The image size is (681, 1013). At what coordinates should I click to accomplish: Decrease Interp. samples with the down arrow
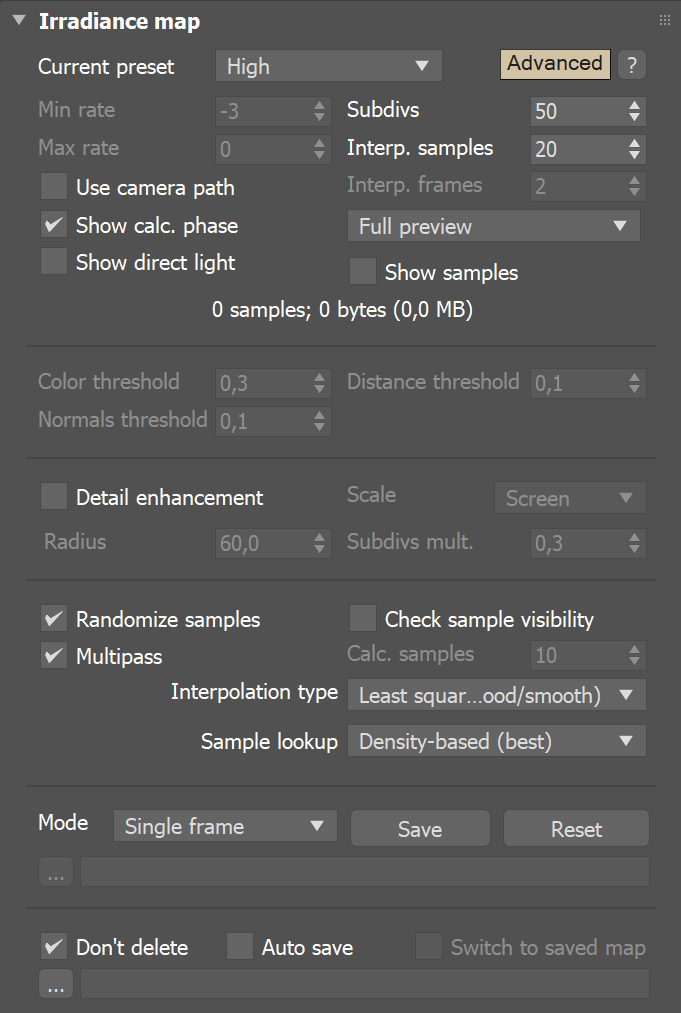635,155
